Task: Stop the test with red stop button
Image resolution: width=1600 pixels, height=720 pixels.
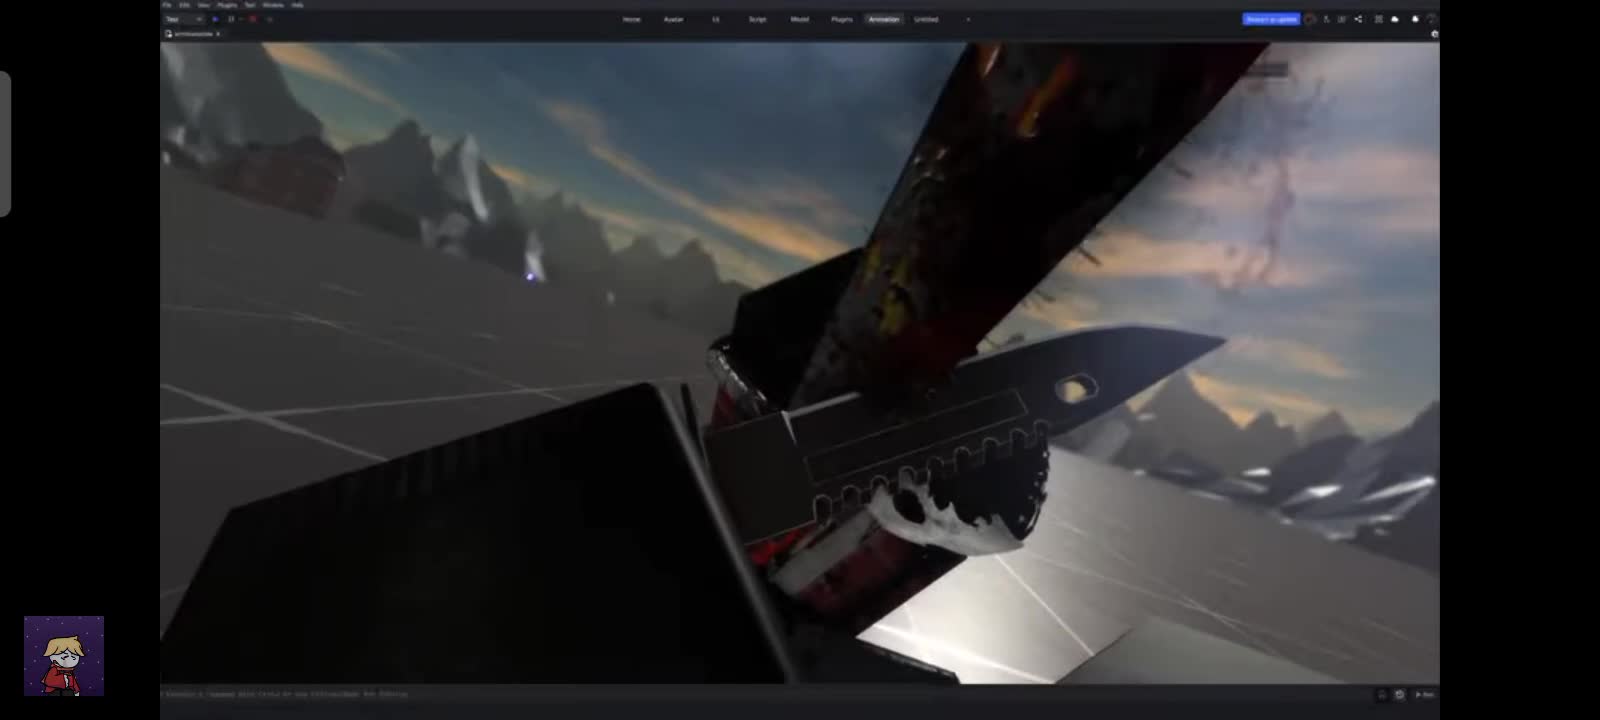Action: pos(252,19)
